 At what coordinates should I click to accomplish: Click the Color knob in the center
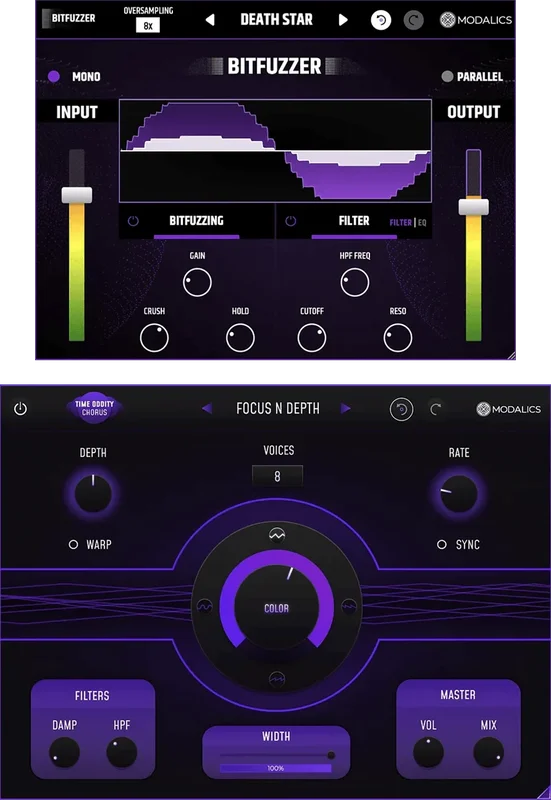tap(277, 607)
